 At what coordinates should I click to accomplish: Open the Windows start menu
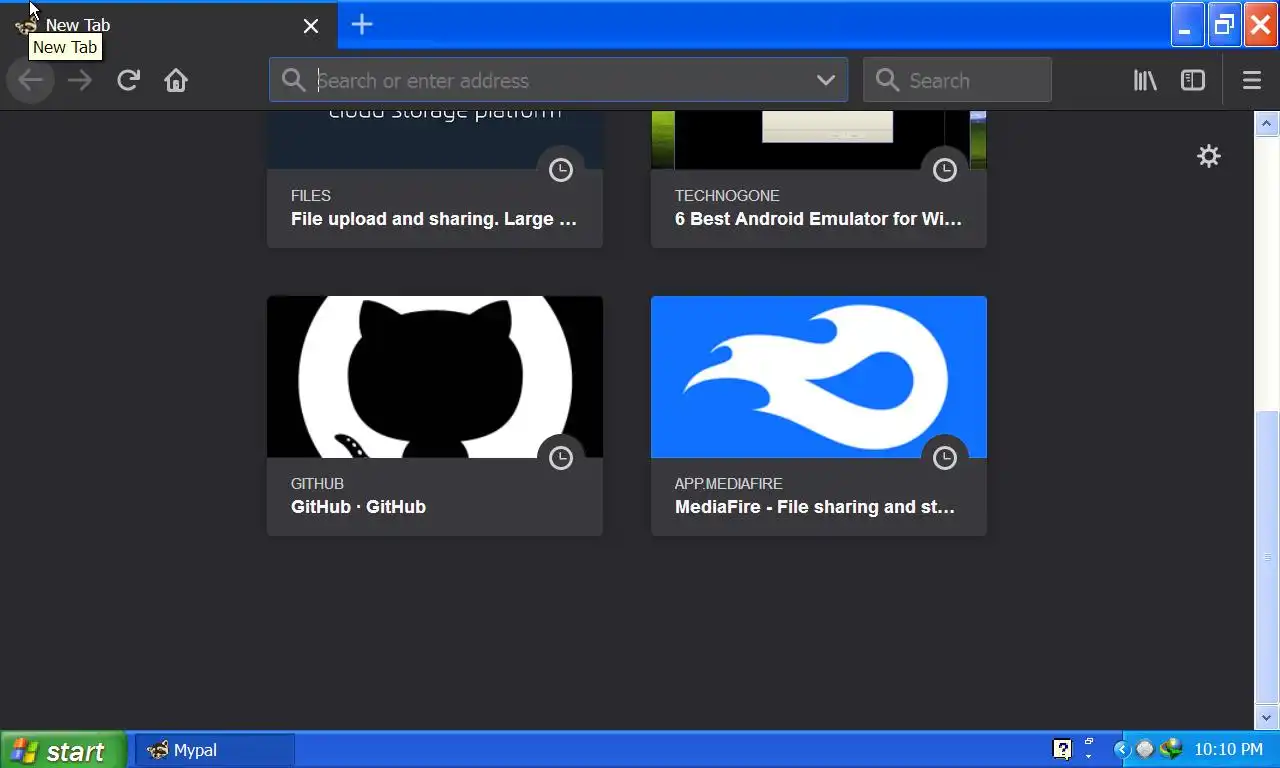click(63, 750)
